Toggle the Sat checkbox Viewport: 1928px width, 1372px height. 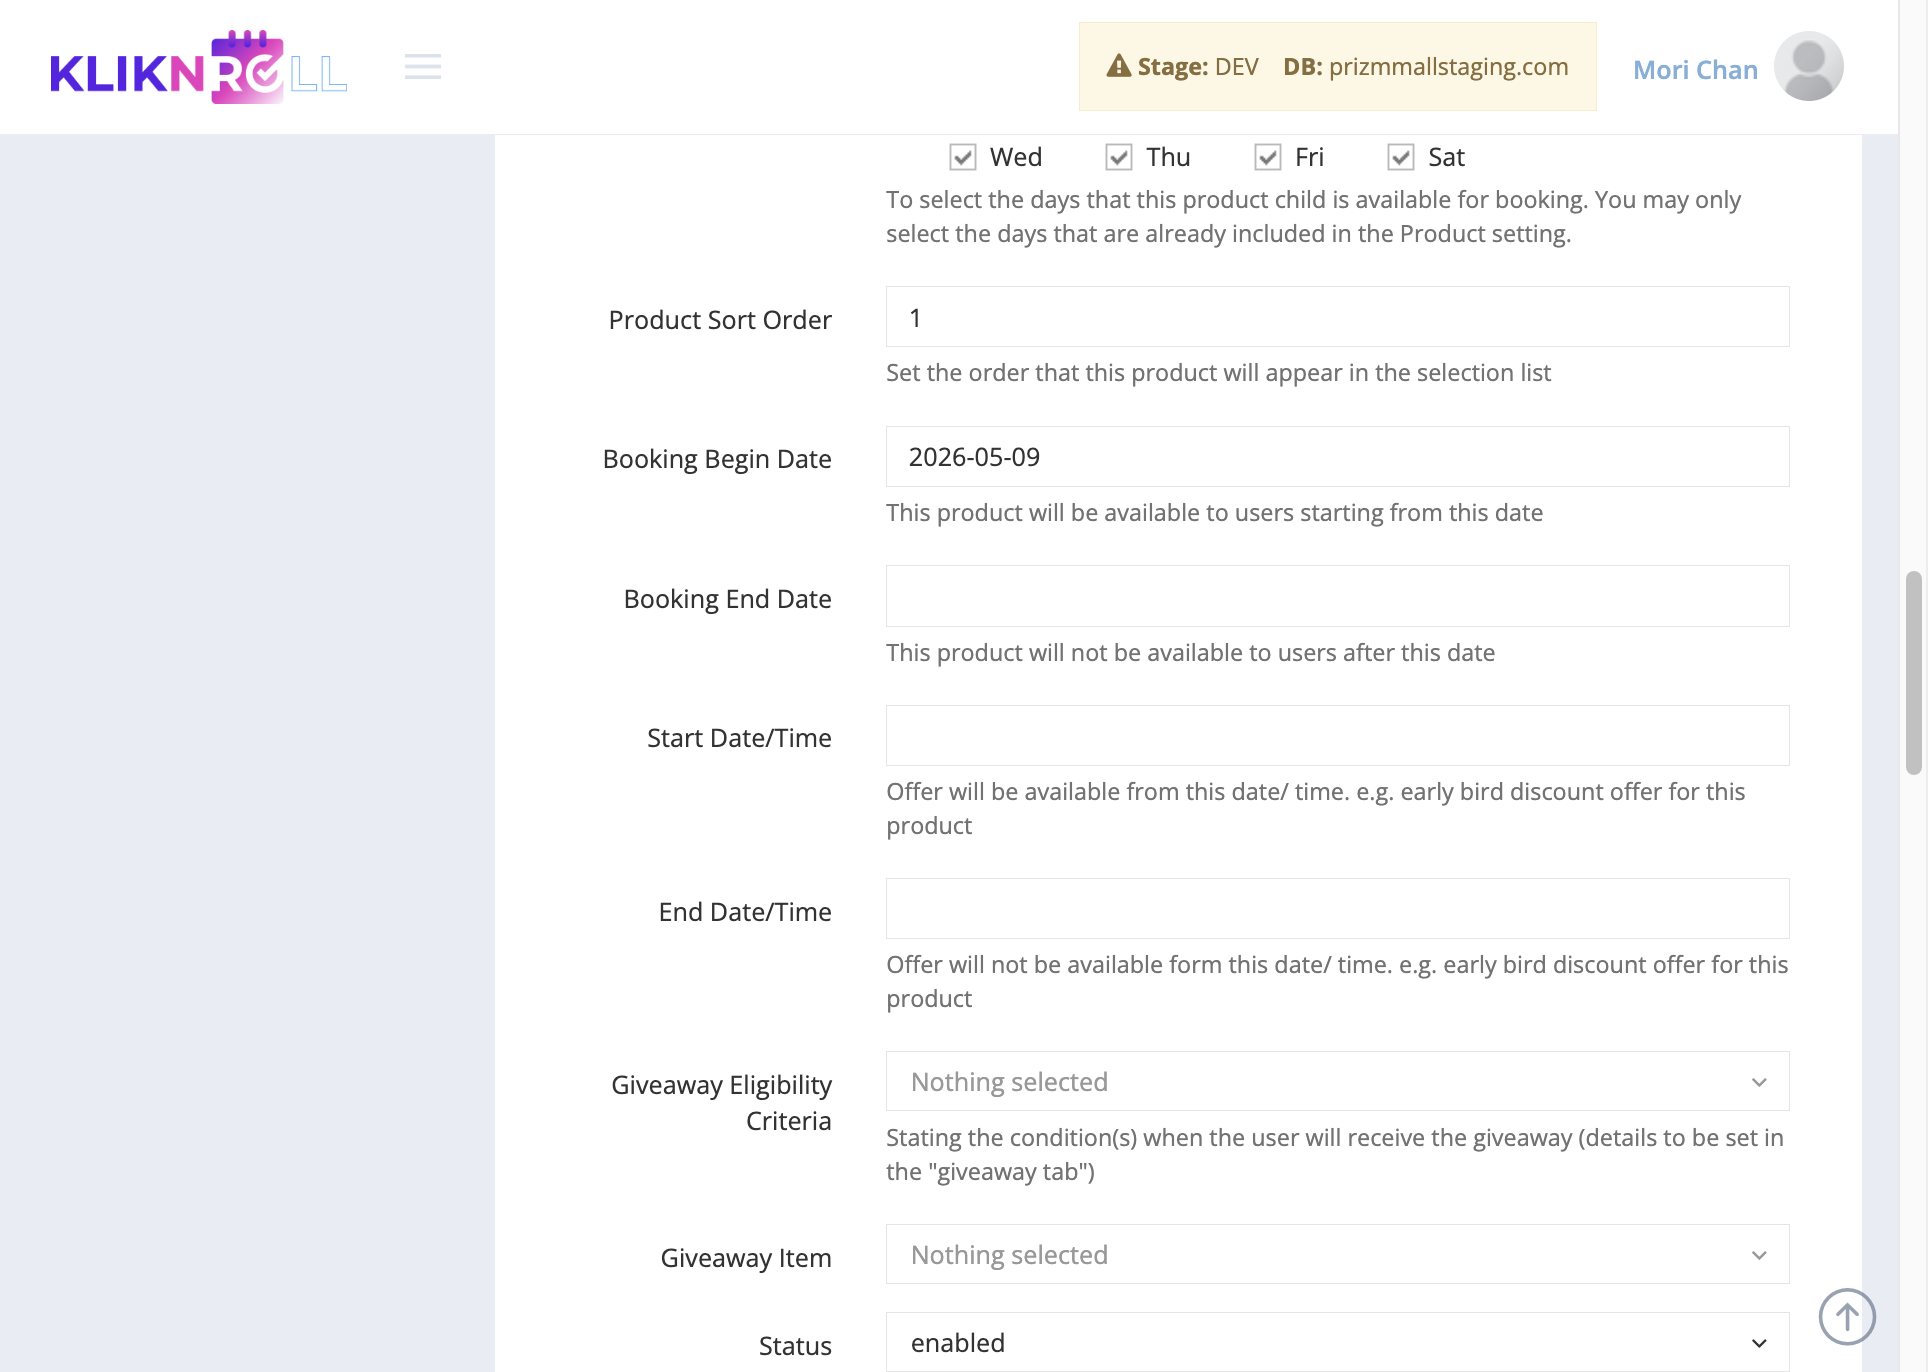[1401, 157]
